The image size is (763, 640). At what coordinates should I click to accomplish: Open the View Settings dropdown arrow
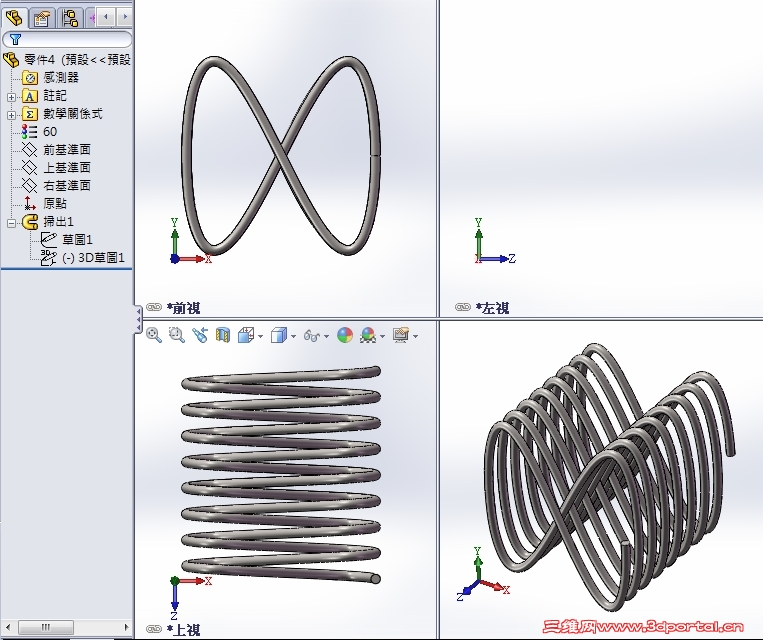(416, 336)
